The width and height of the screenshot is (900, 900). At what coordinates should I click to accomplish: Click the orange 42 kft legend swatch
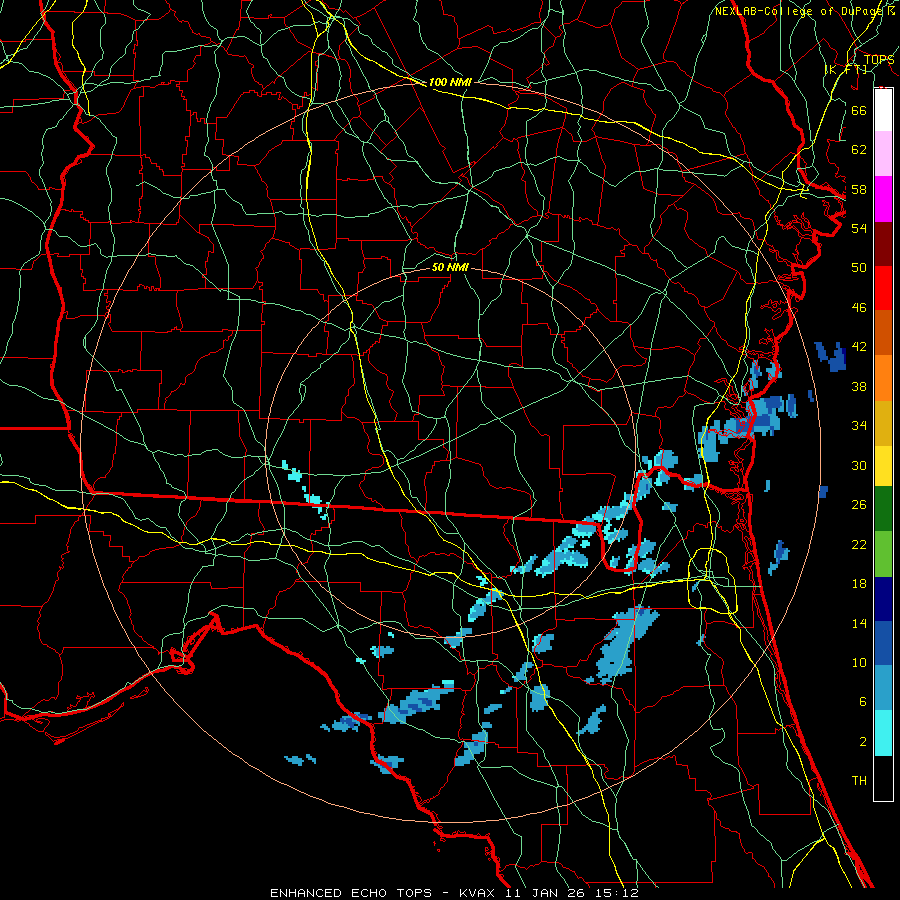click(x=883, y=378)
